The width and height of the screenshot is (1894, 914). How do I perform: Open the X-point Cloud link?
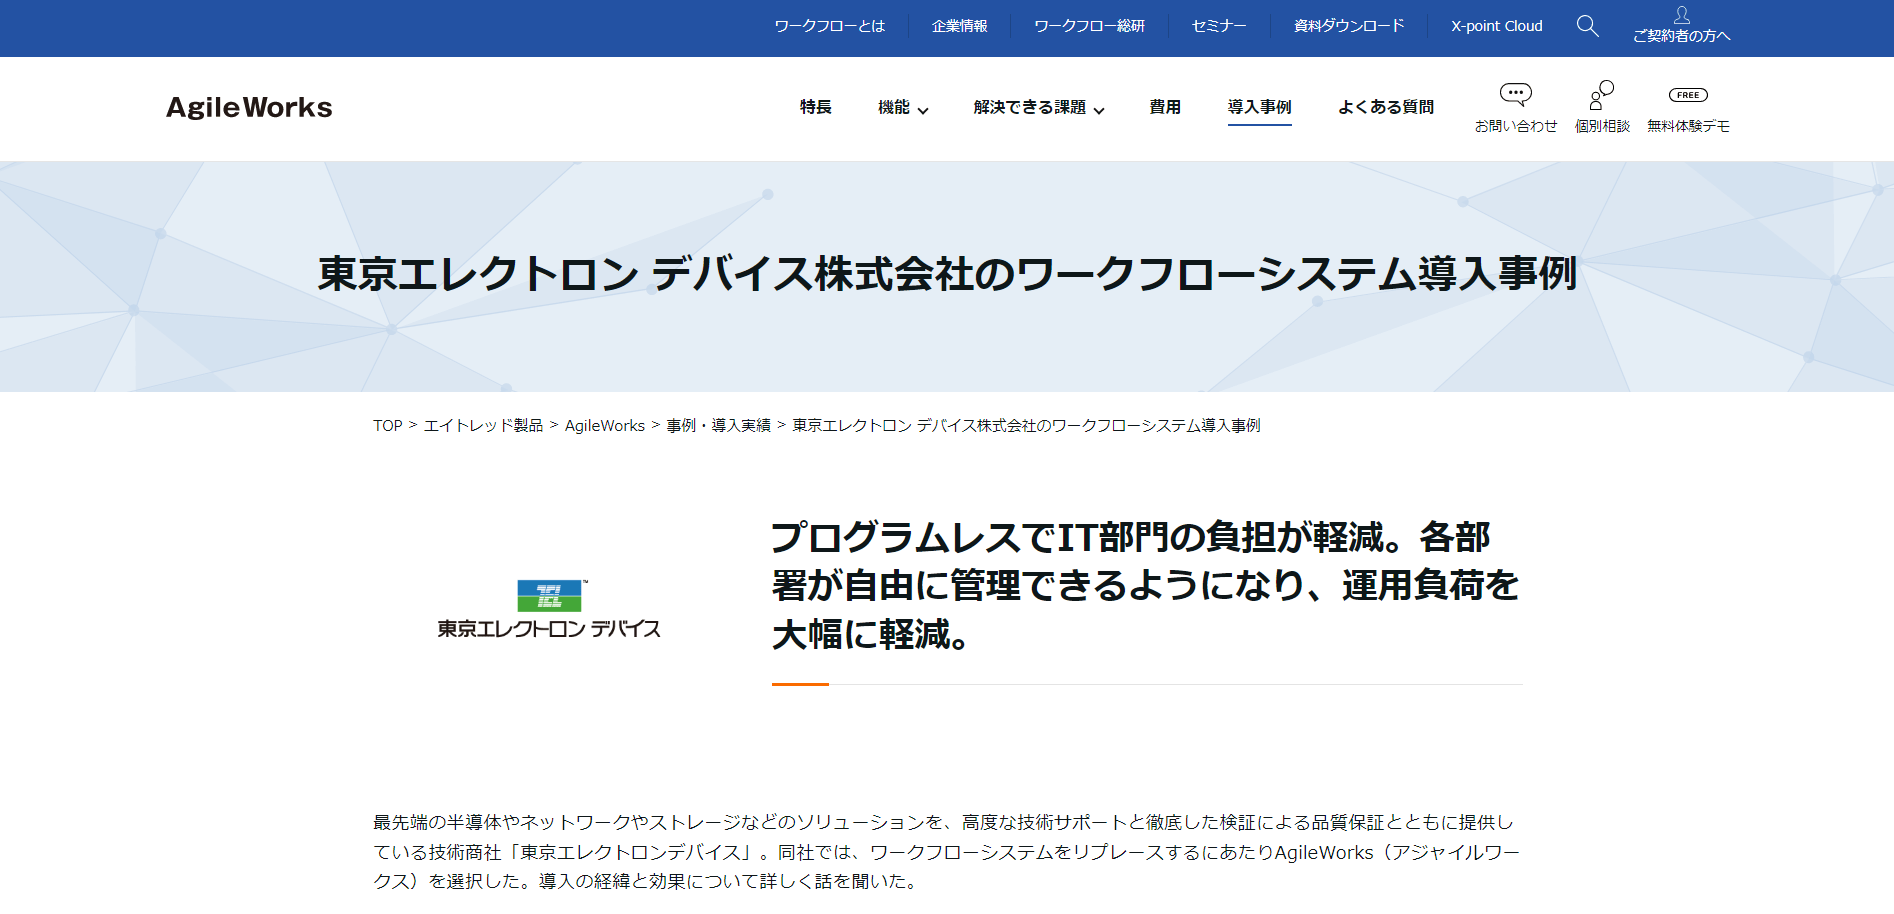coord(1497,26)
